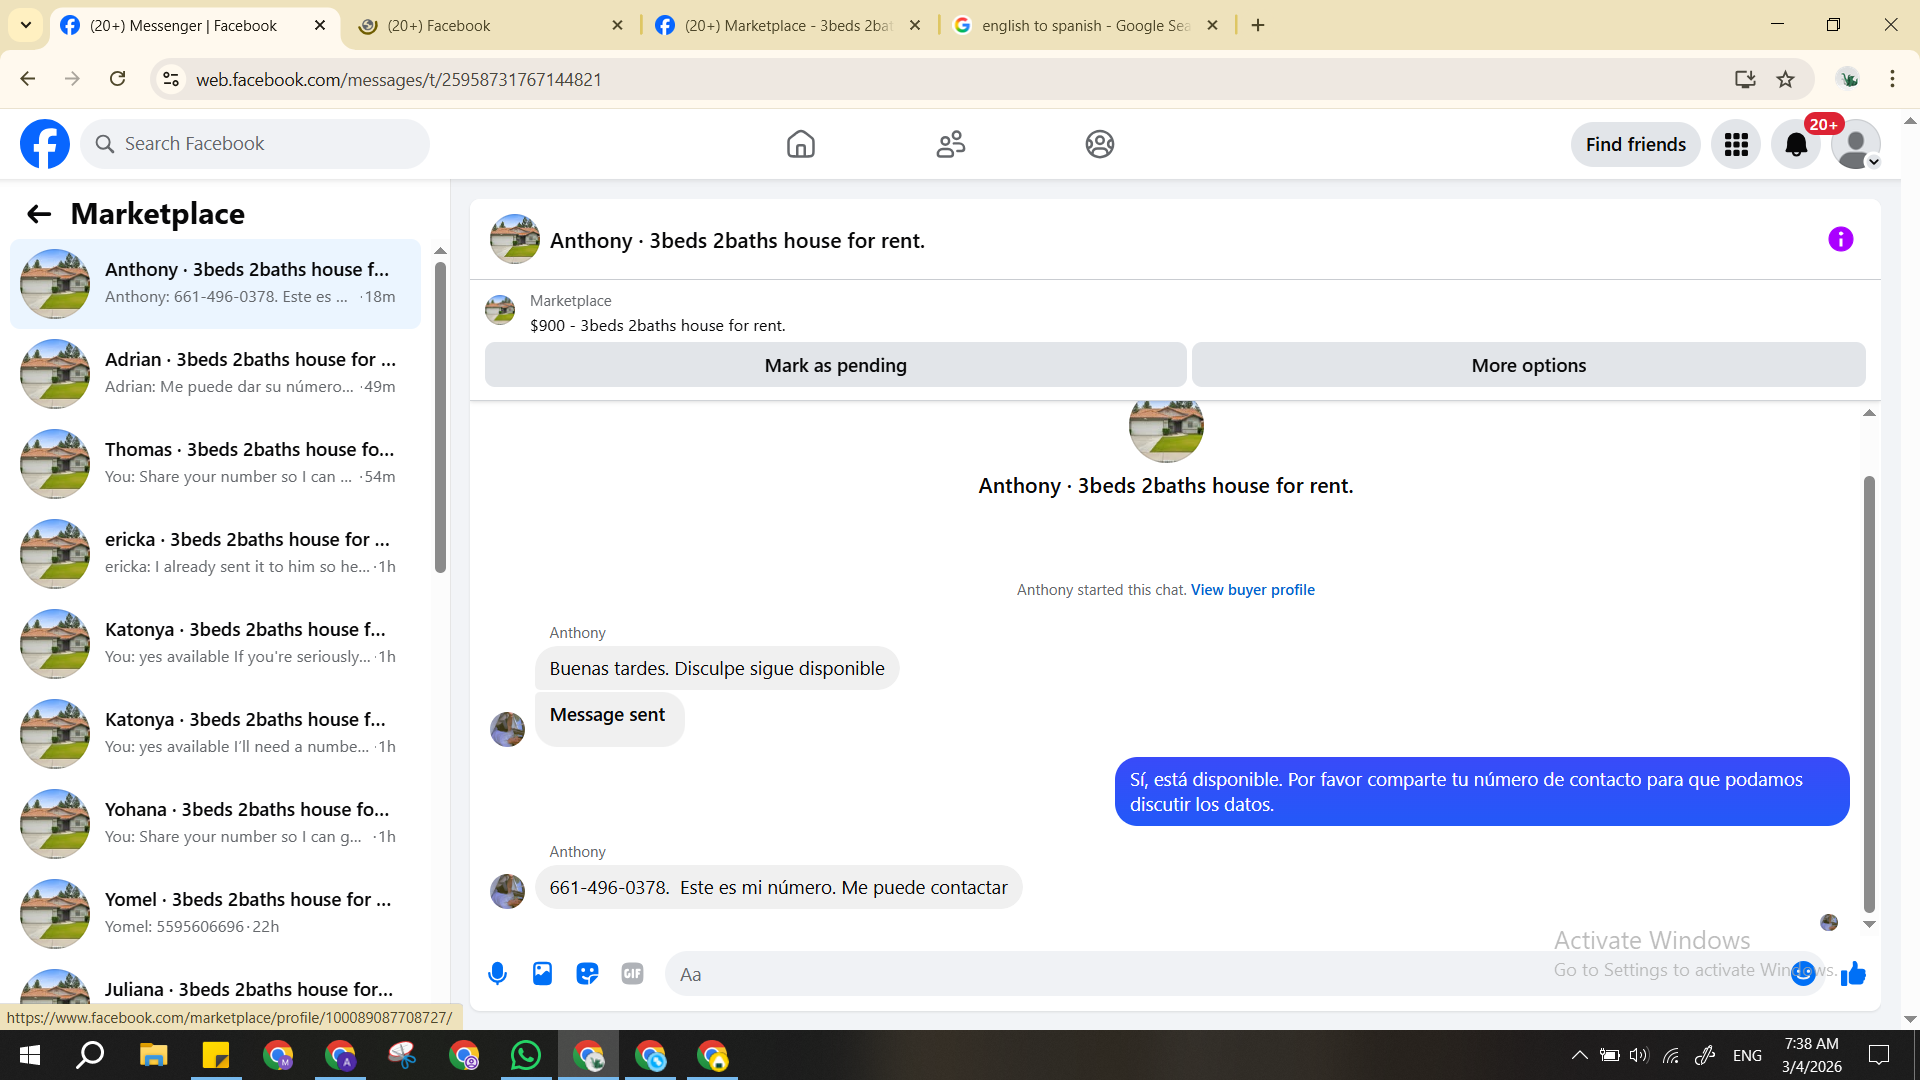Viewport: 1920px width, 1080px height.
Task: Open the GIF picker icon
Action: [632, 973]
